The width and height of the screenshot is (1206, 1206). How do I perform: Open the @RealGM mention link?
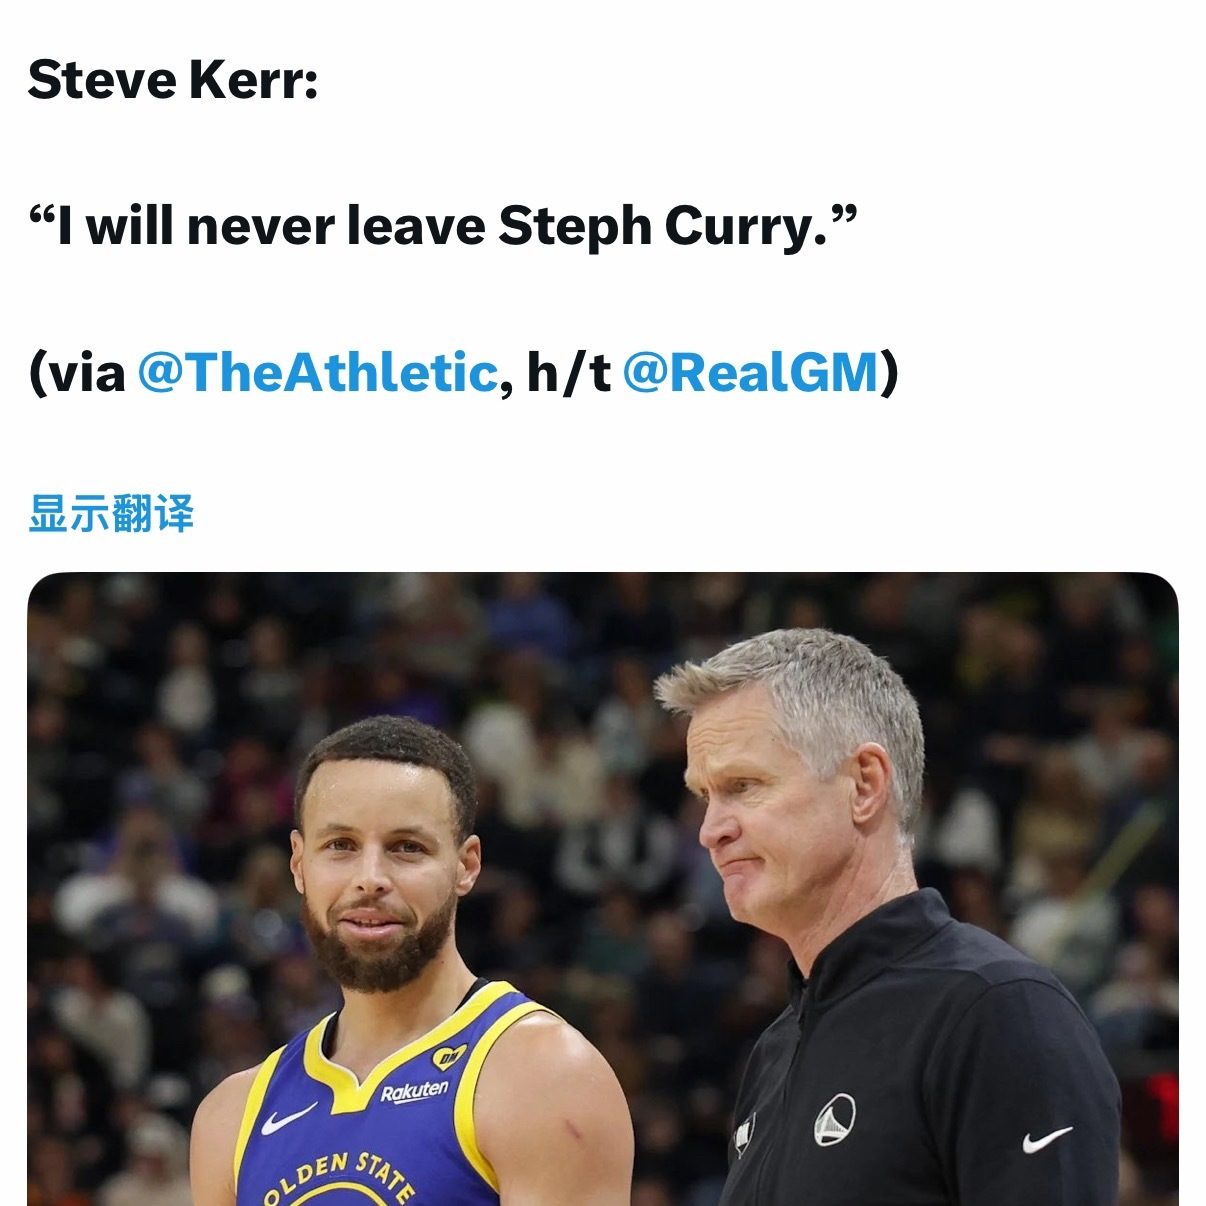point(750,373)
